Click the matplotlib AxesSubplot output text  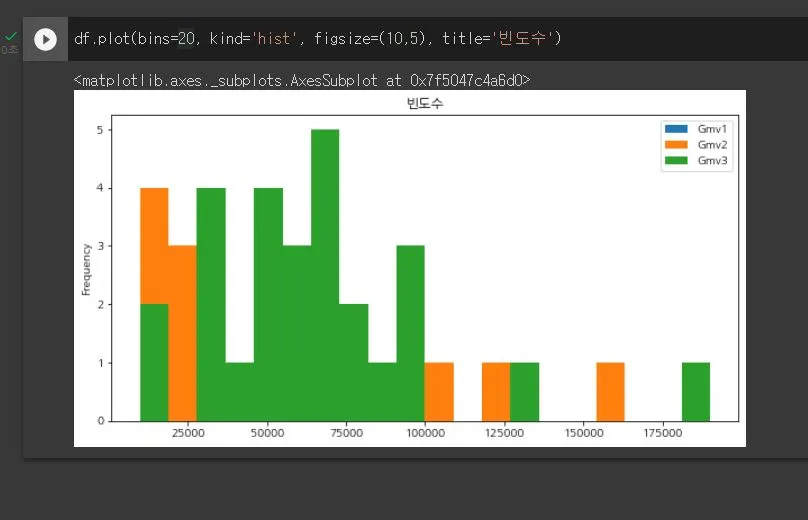tap(301, 80)
